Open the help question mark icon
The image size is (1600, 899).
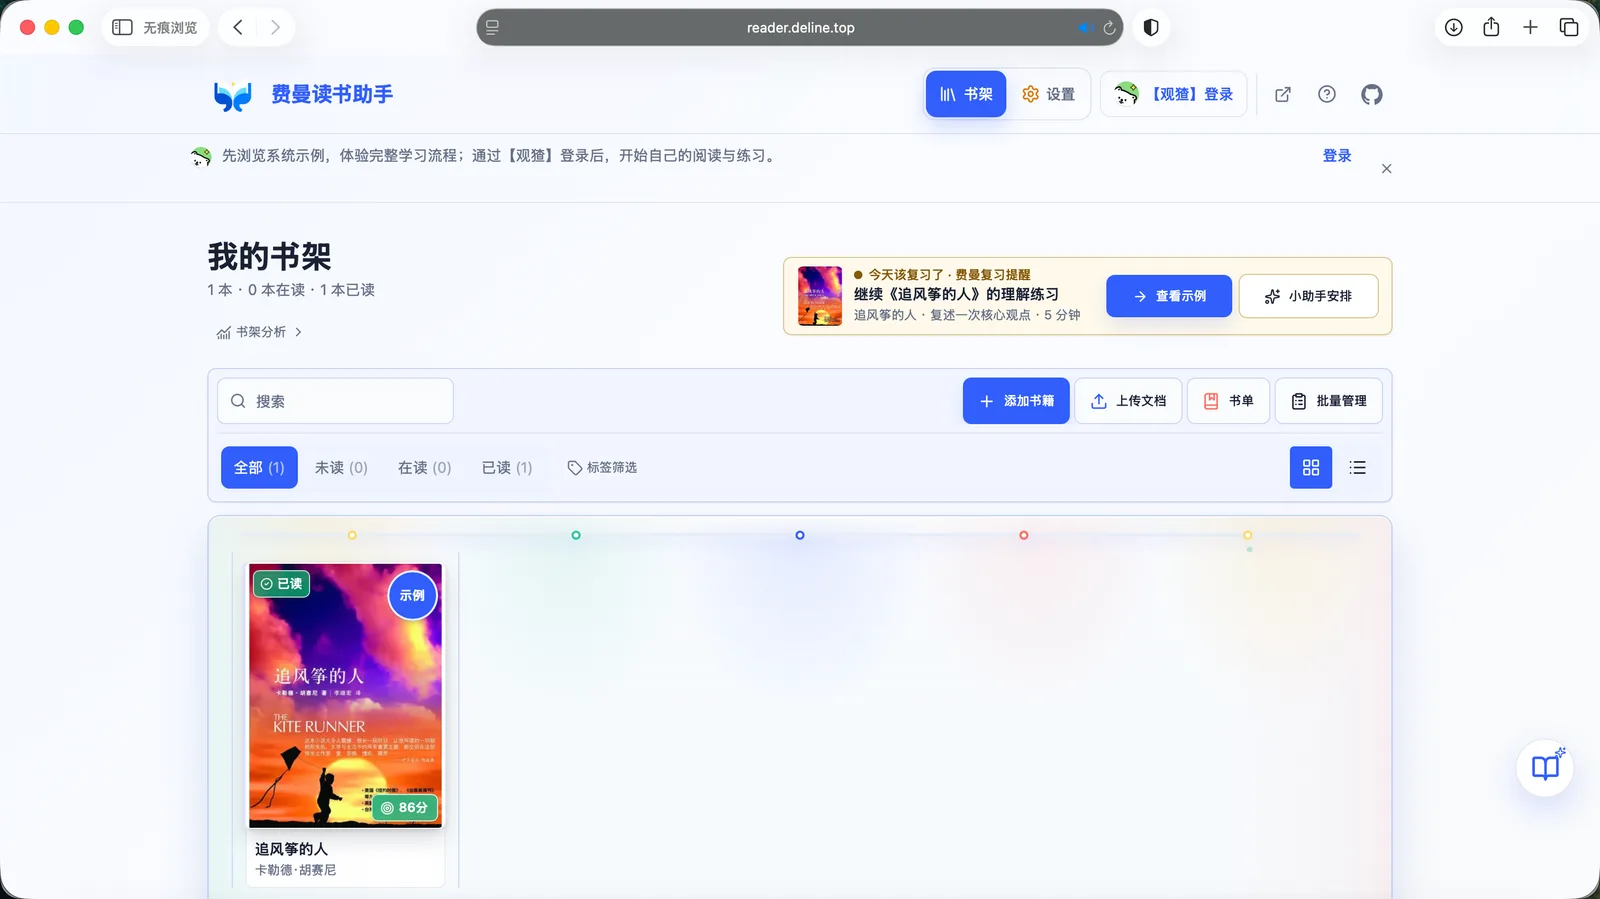[x=1326, y=94]
